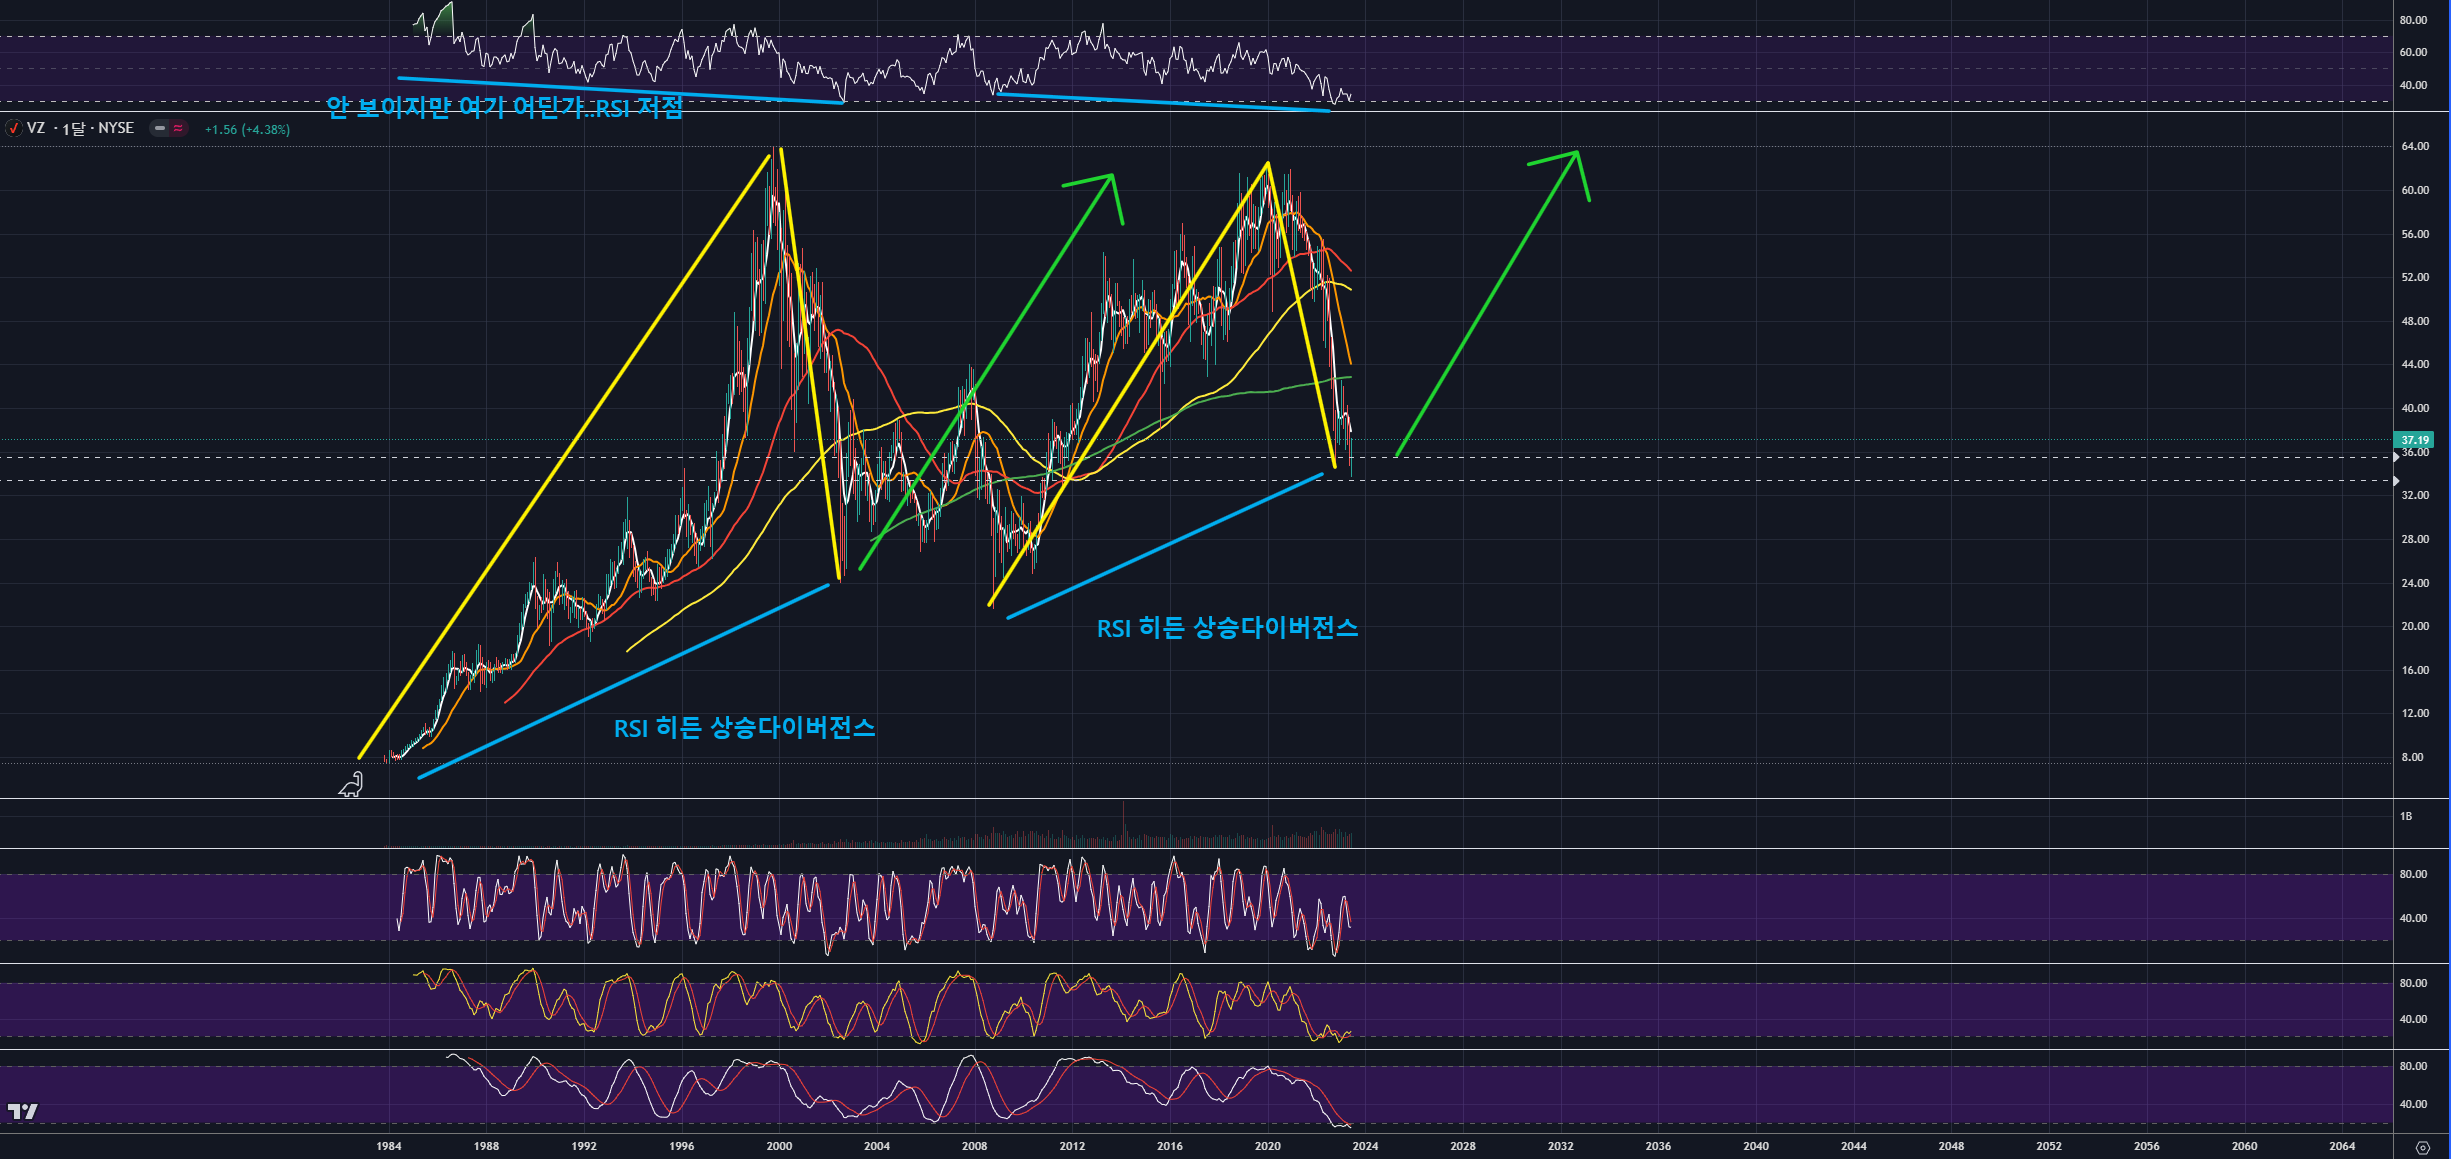The height and width of the screenshot is (1159, 2451).
Task: Click the current price label 37.19
Action: click(2414, 440)
